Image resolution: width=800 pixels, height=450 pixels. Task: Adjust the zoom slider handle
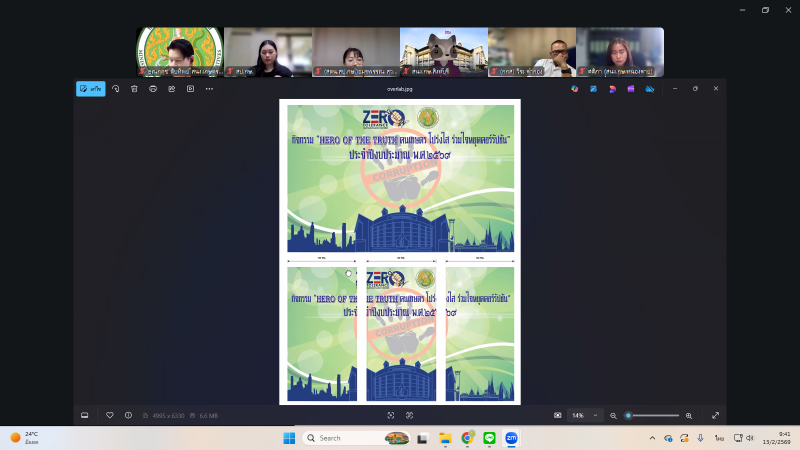coord(628,415)
